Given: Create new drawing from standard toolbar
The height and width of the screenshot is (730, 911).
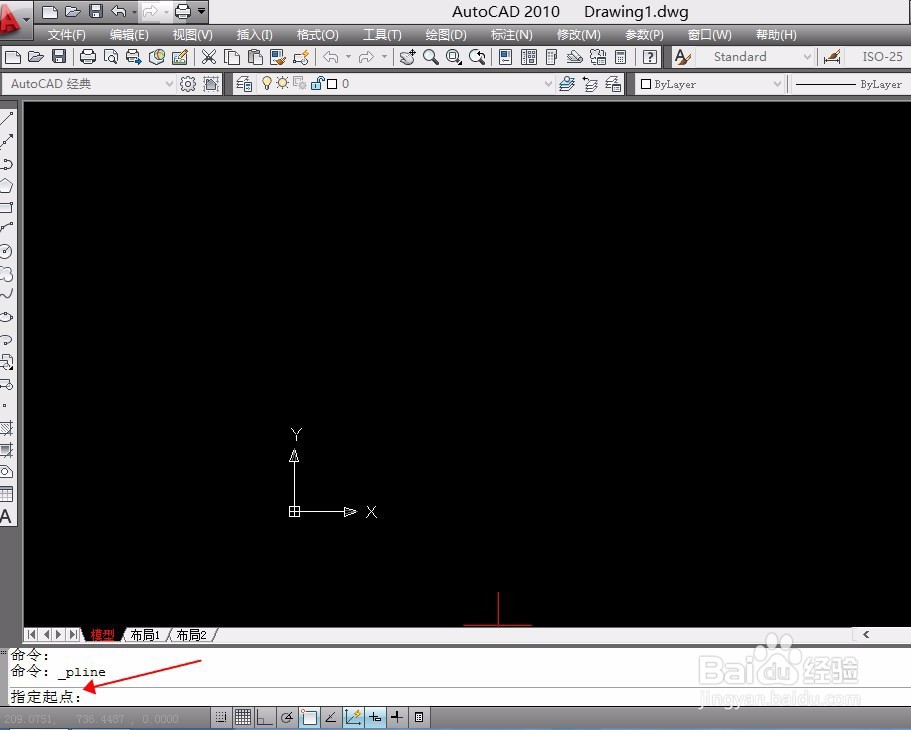Looking at the screenshot, I should (x=13, y=57).
